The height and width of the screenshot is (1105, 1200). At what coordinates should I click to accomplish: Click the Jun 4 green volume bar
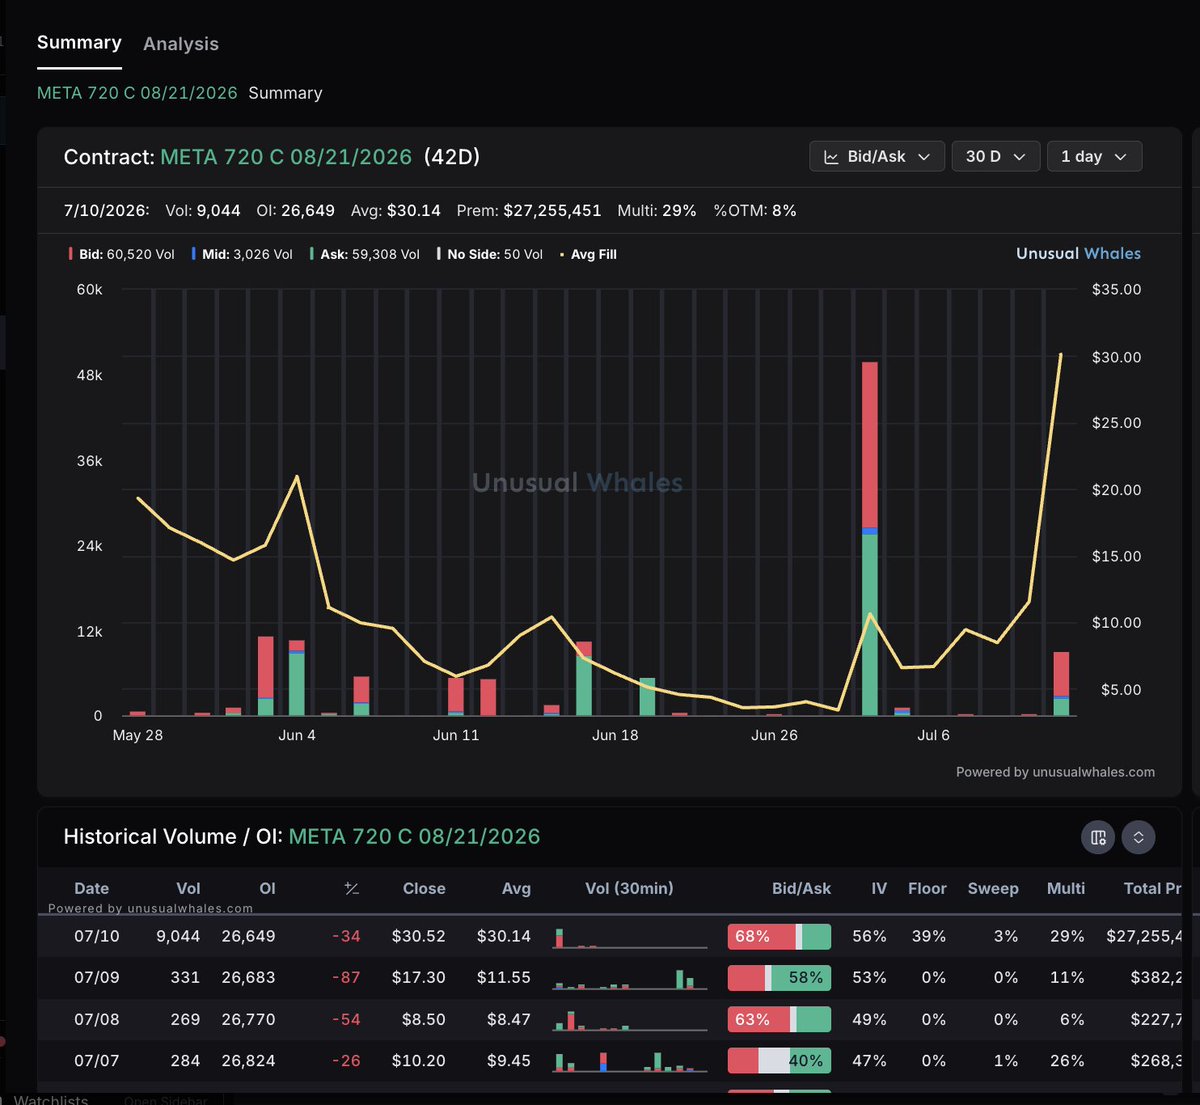(x=296, y=684)
